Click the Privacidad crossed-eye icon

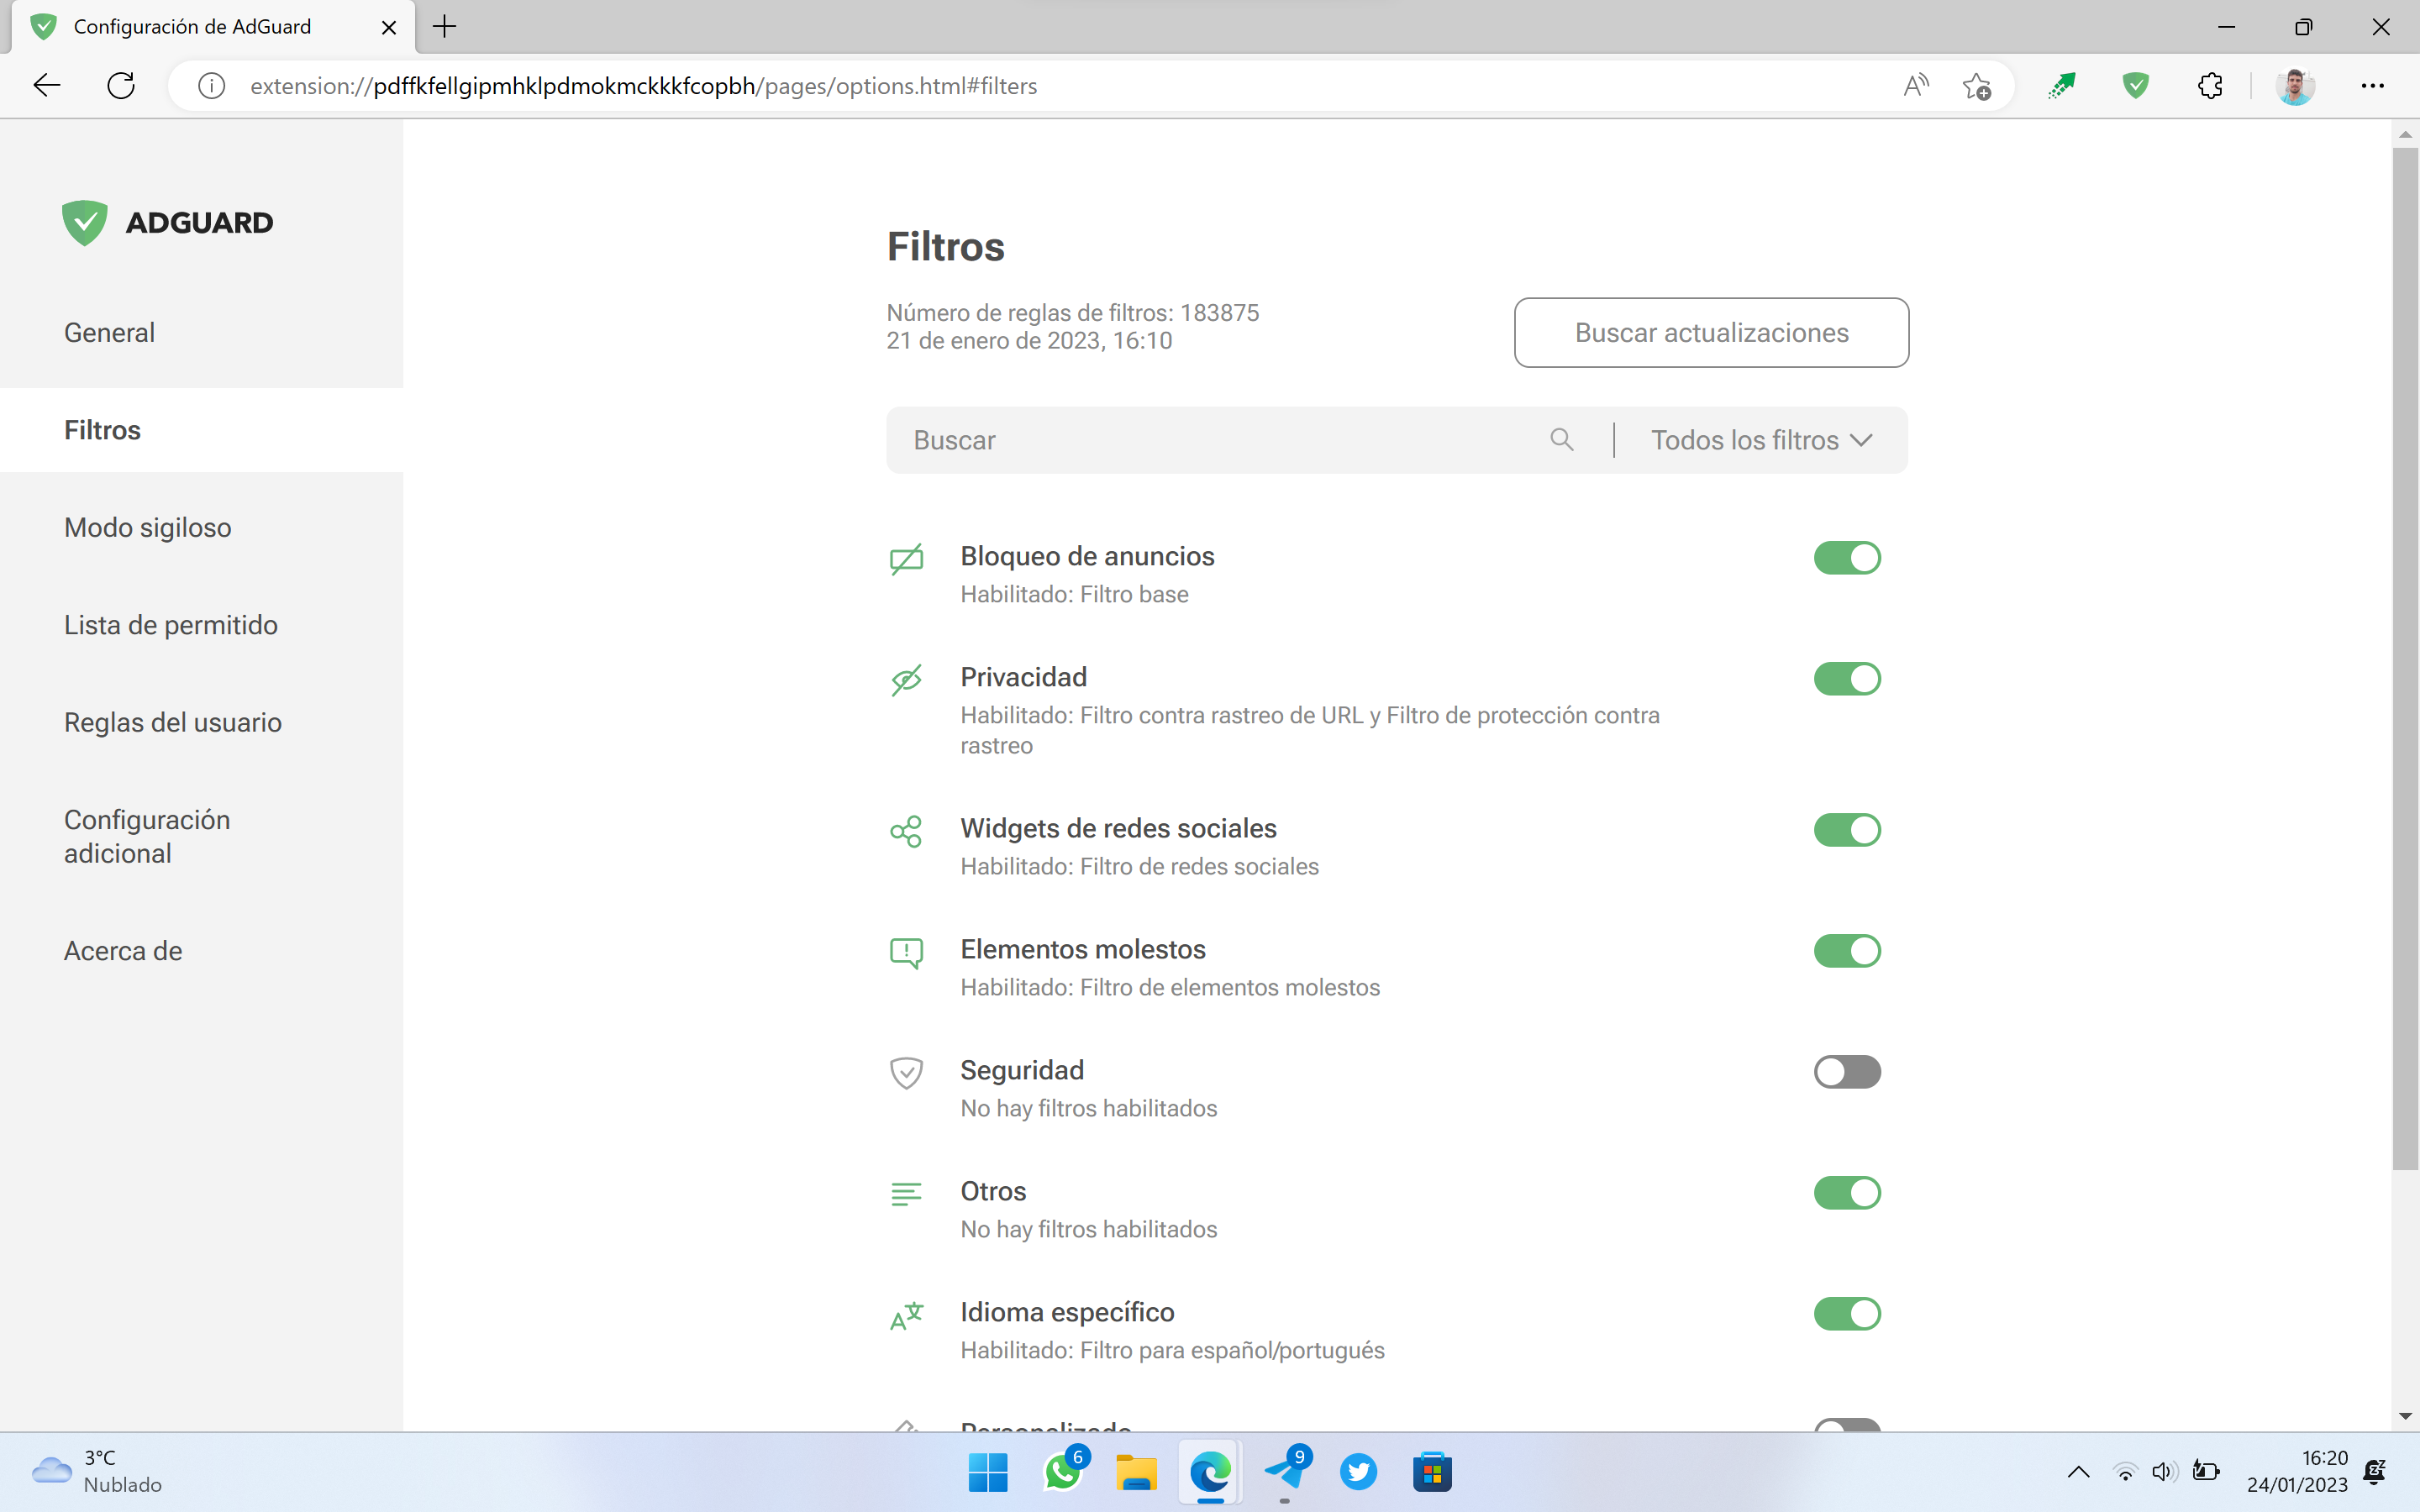click(906, 679)
